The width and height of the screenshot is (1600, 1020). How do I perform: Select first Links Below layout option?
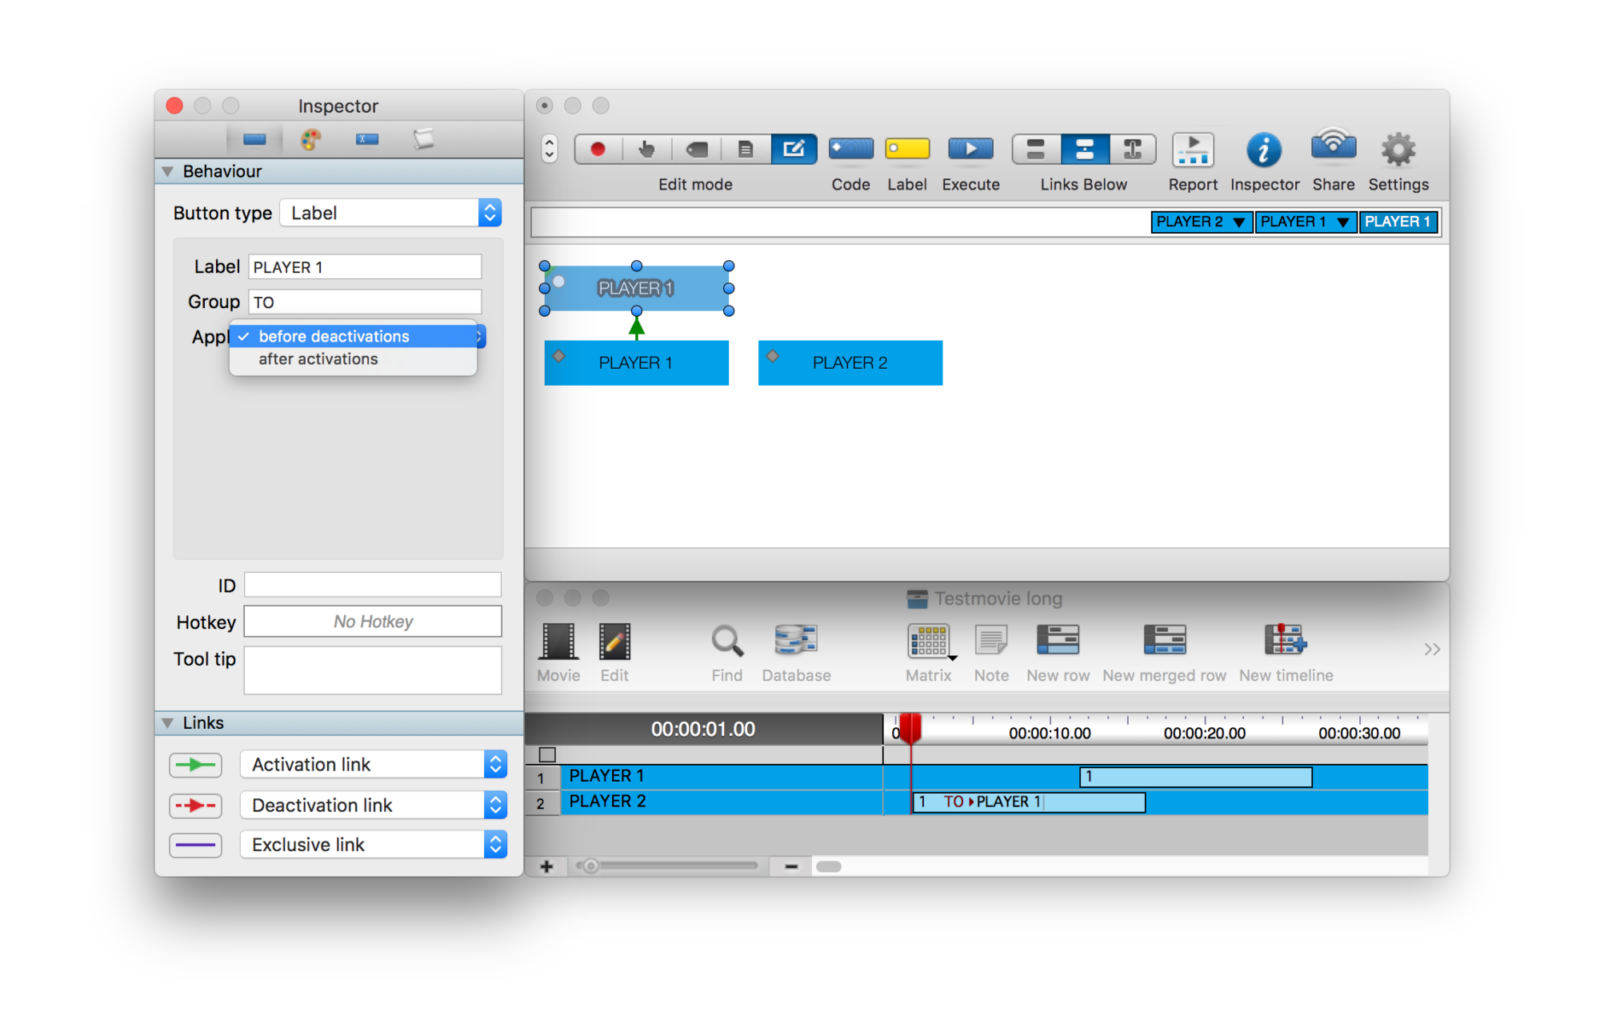coord(1036,149)
